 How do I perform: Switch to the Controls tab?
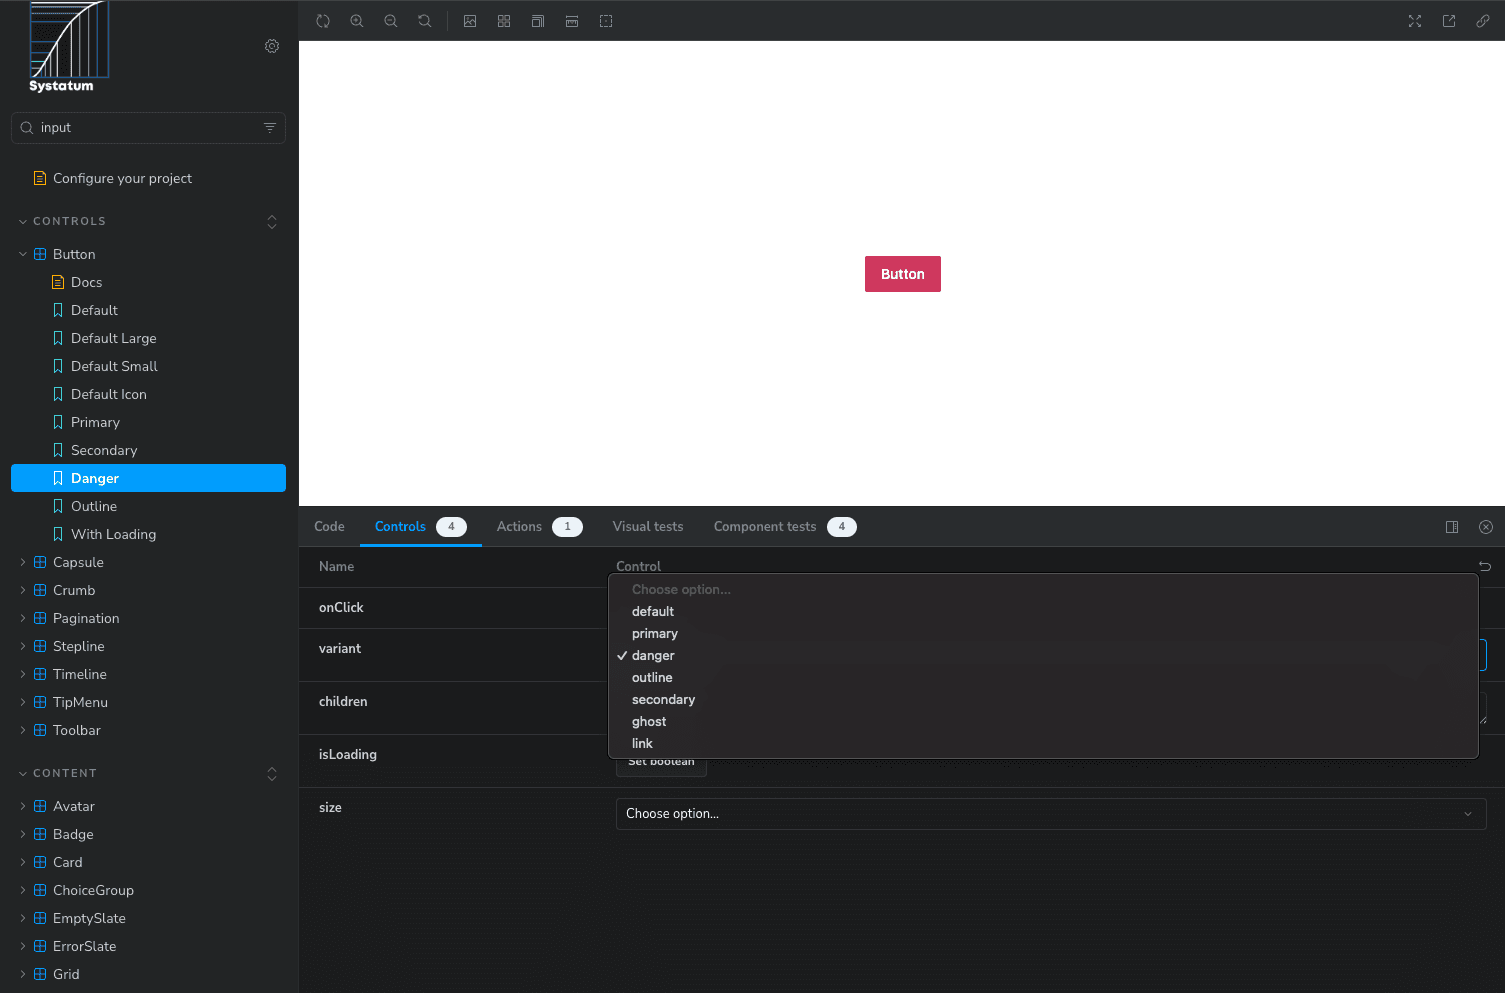pyautogui.click(x=420, y=527)
